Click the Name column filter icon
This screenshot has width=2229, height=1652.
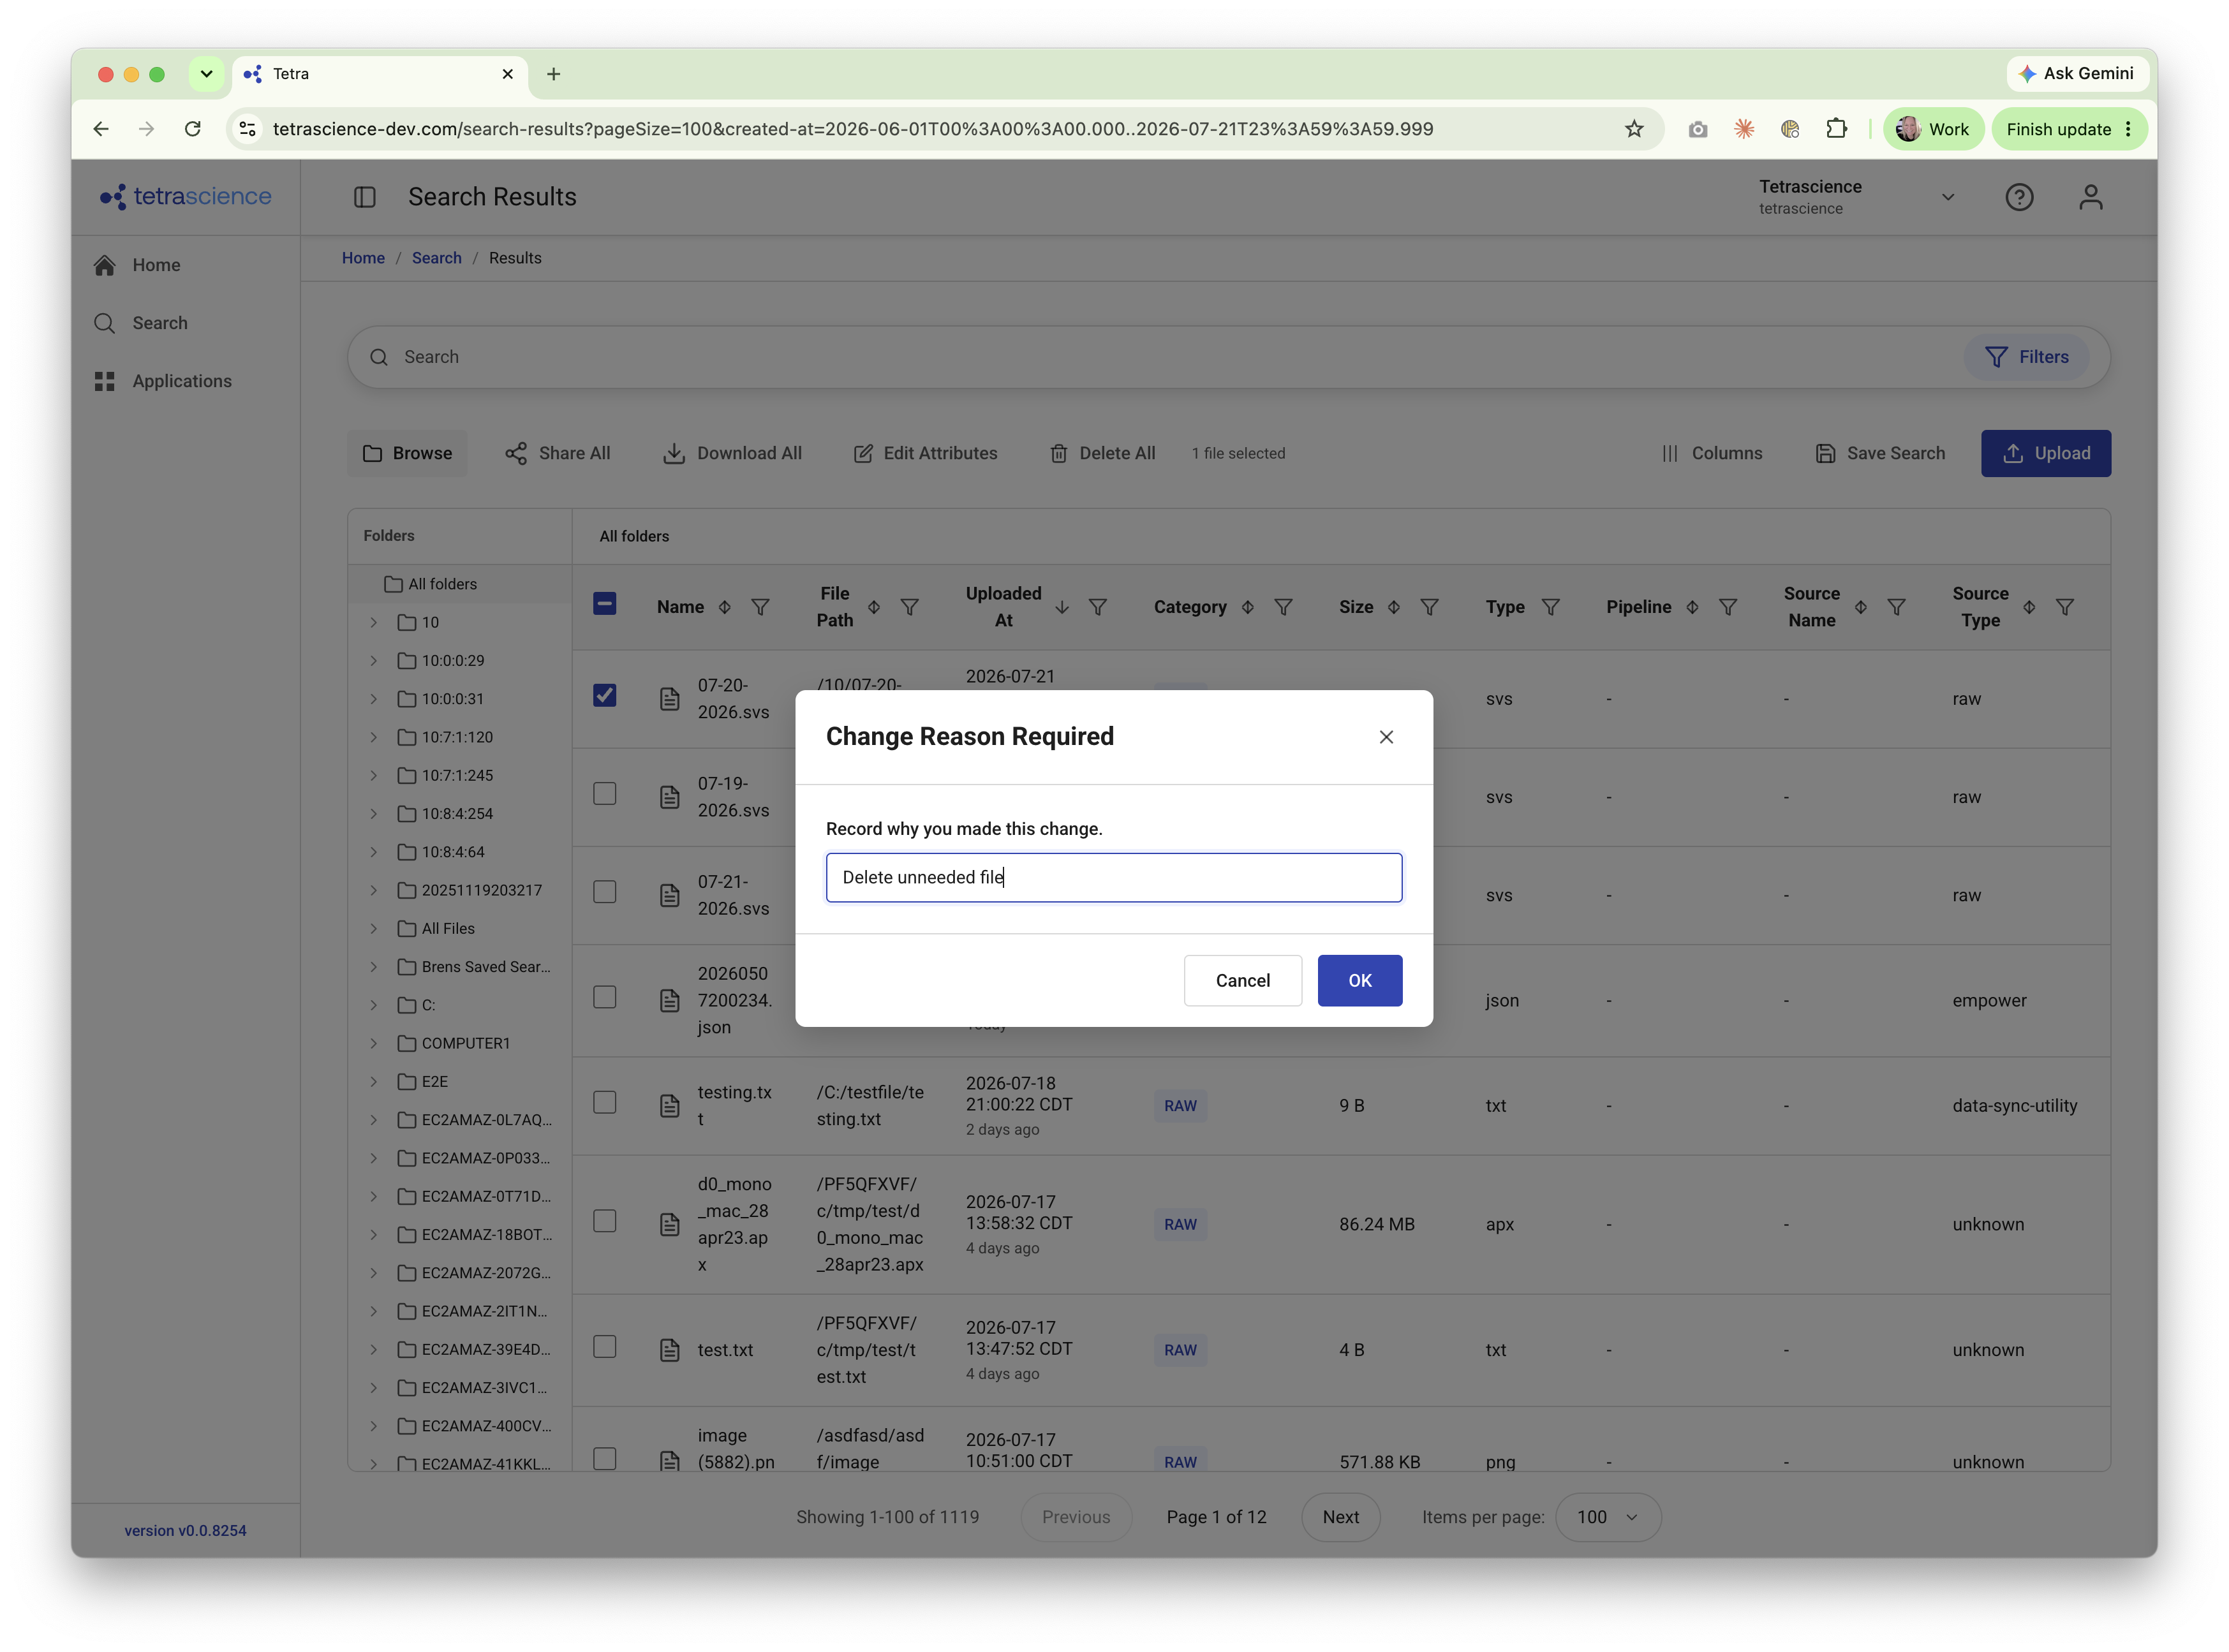point(760,607)
